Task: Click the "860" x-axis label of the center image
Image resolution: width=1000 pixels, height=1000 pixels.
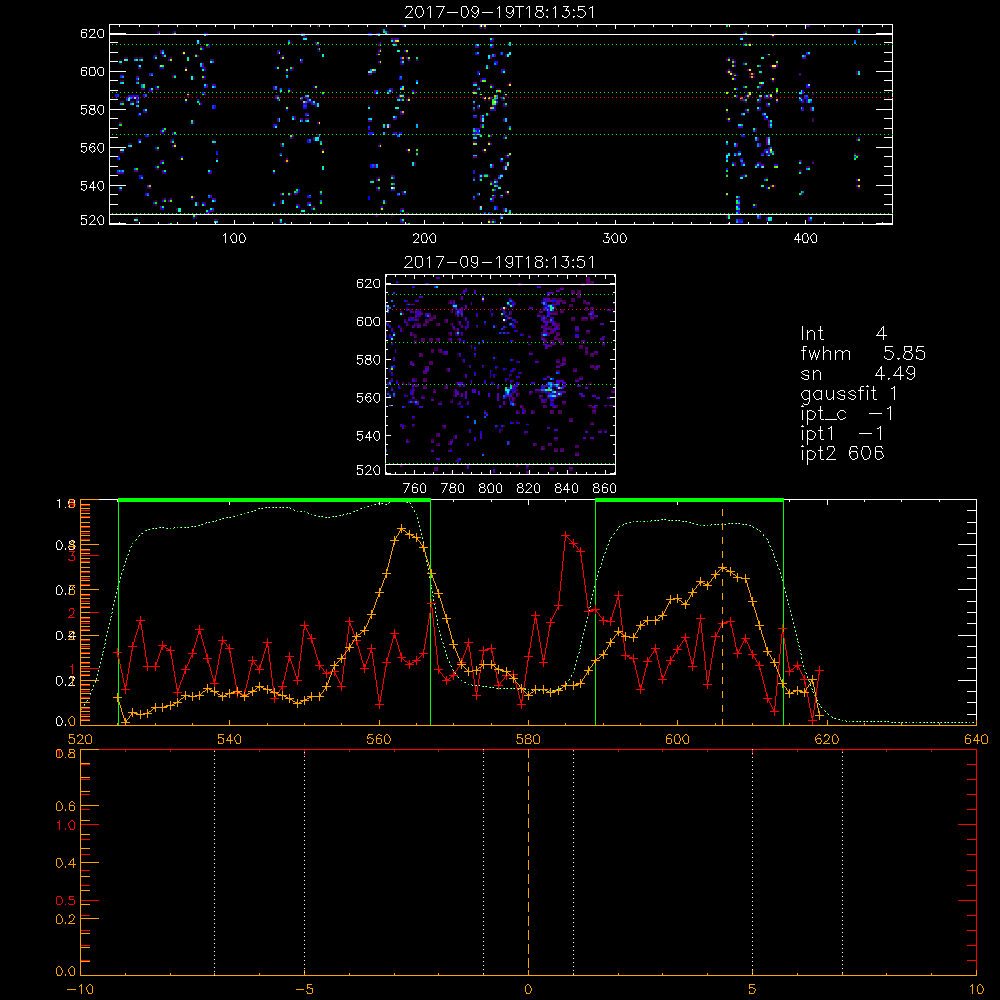Action: tap(605, 489)
